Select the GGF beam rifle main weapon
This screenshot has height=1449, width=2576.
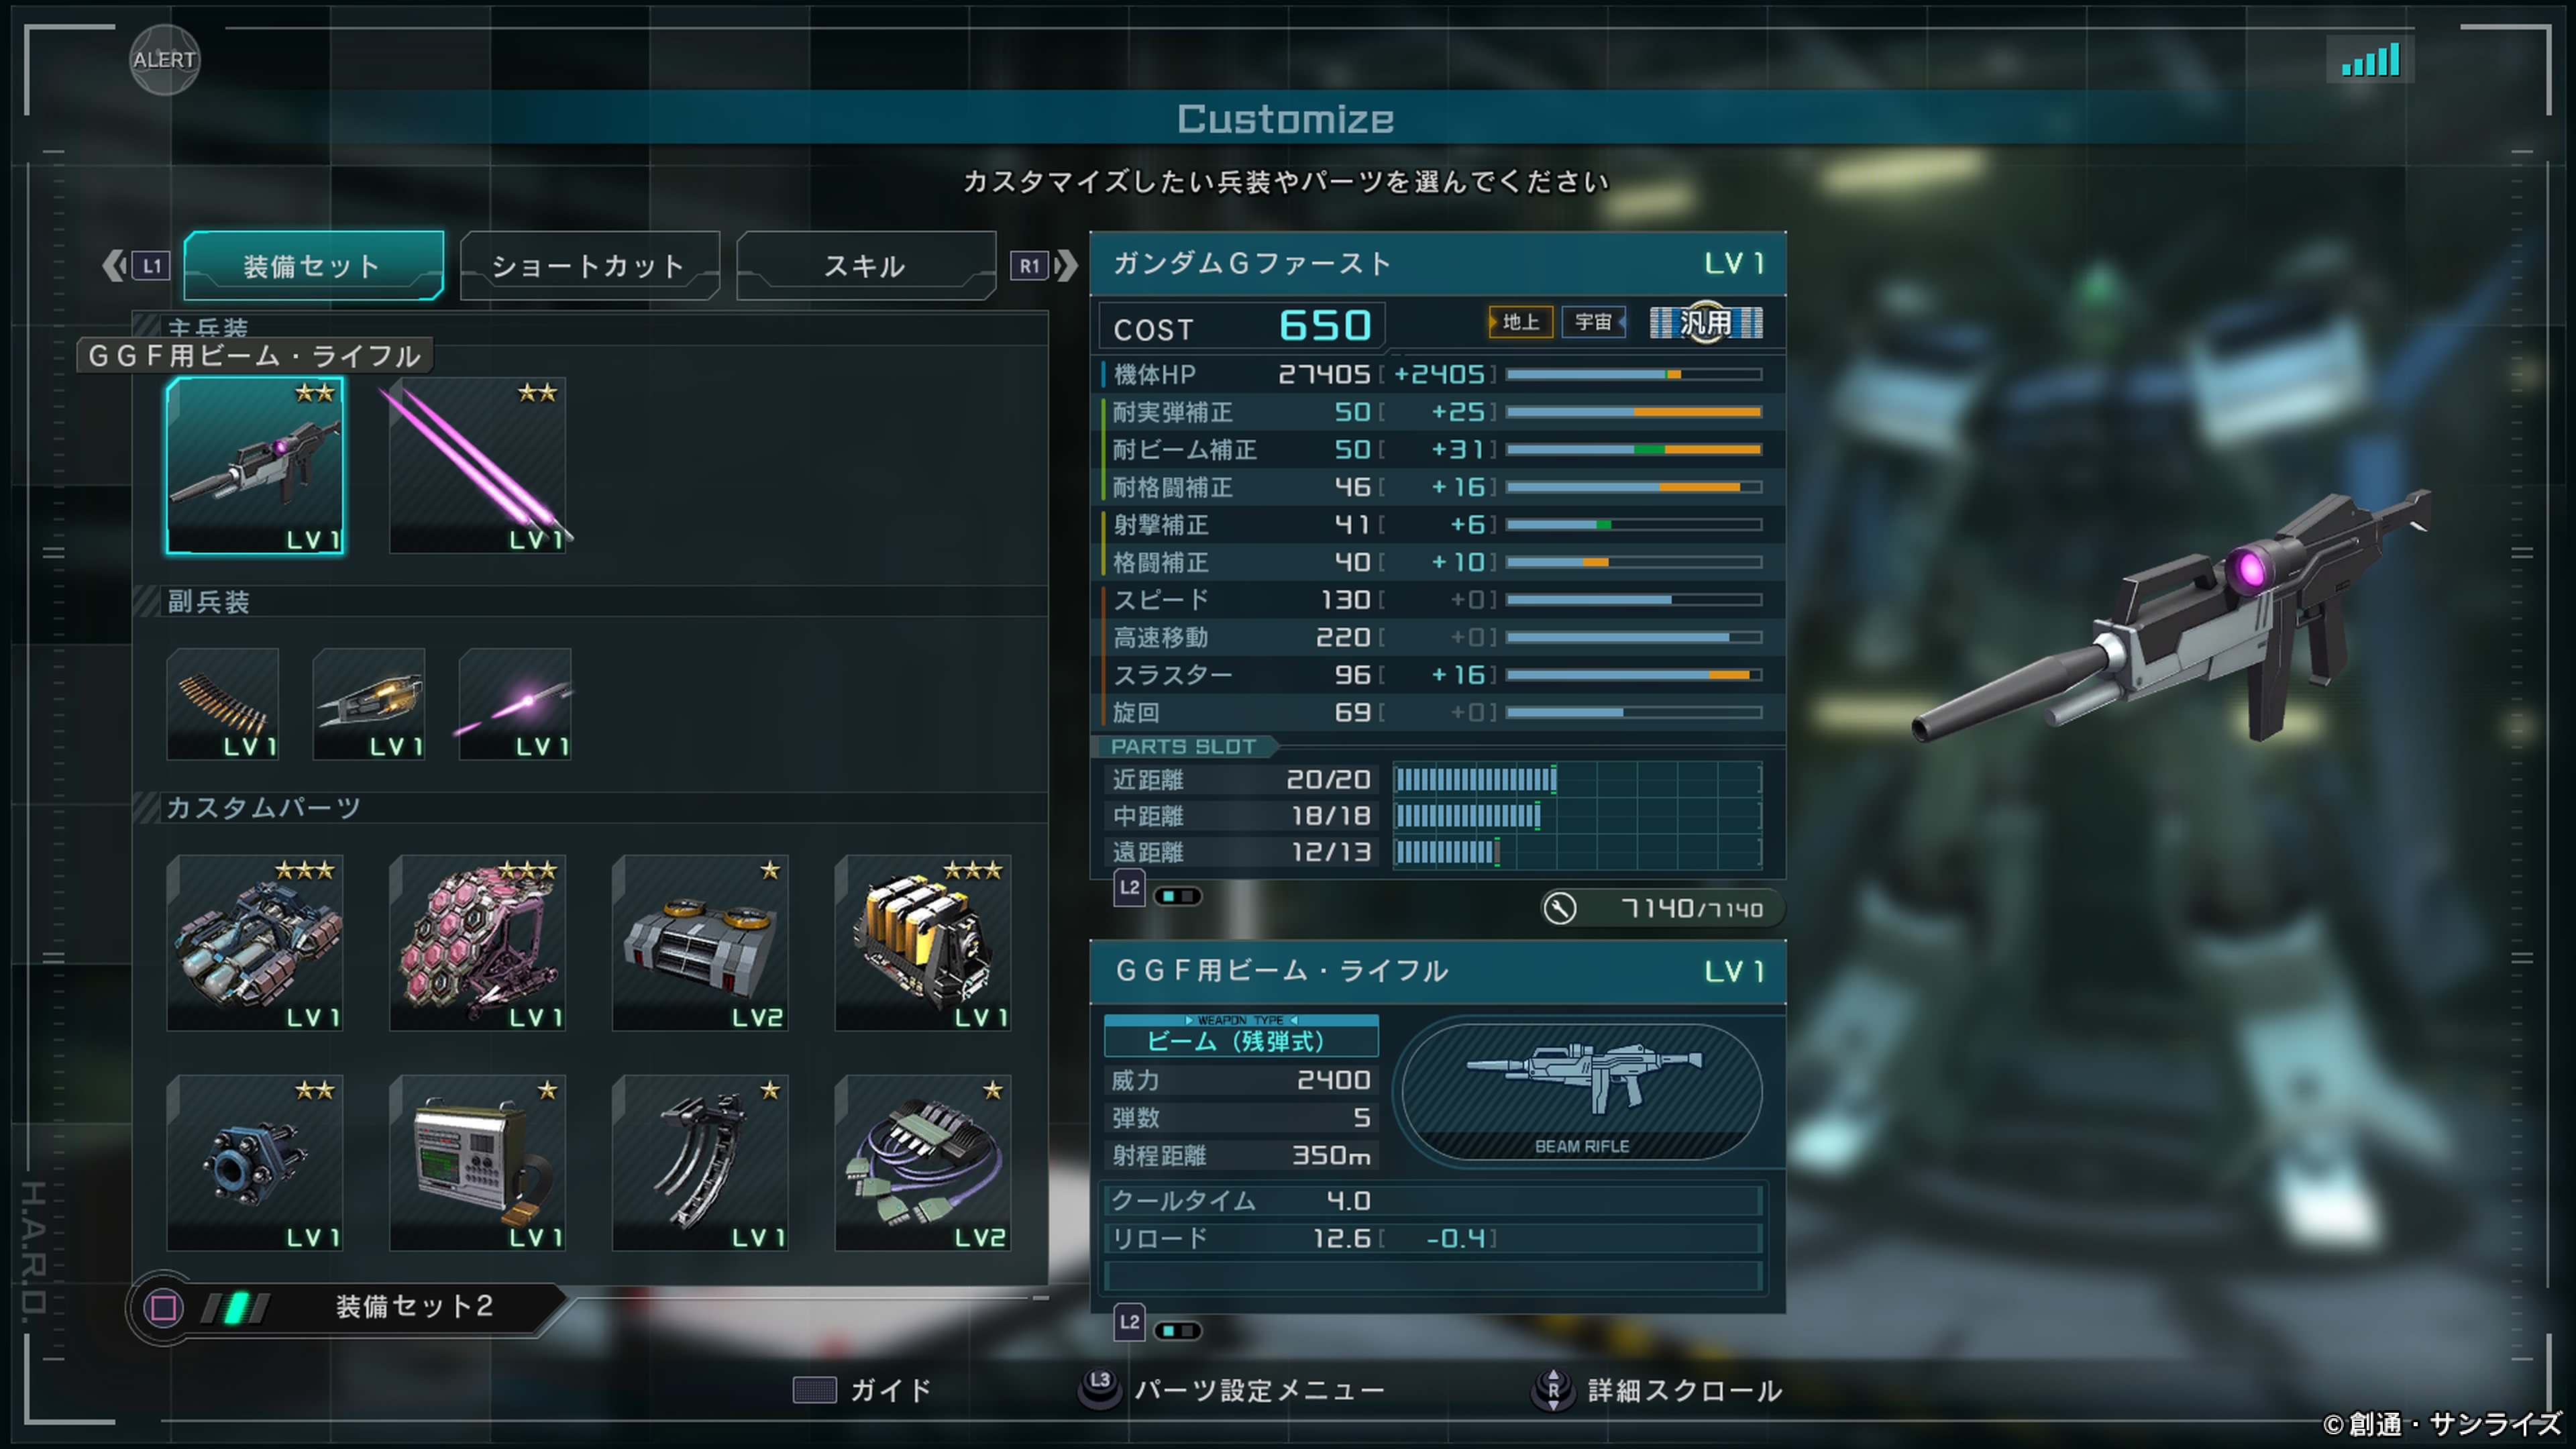255,465
